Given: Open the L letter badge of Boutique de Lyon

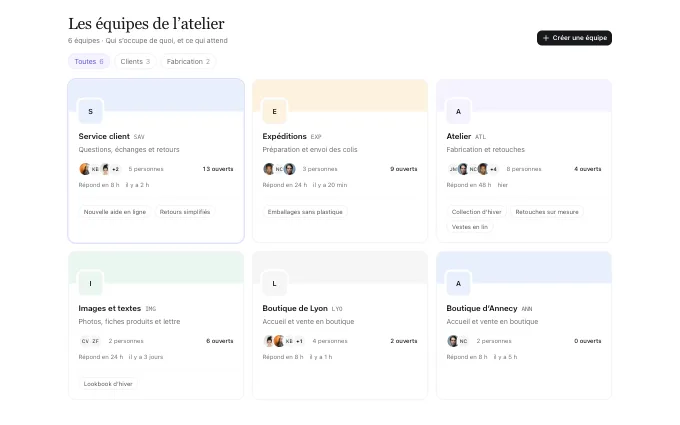Looking at the screenshot, I should pyautogui.click(x=275, y=284).
